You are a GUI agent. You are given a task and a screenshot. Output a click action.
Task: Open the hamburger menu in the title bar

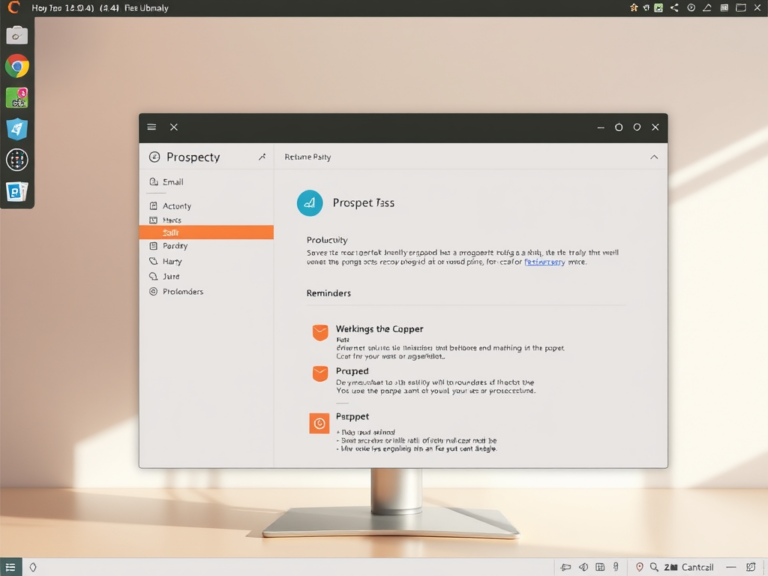point(152,128)
